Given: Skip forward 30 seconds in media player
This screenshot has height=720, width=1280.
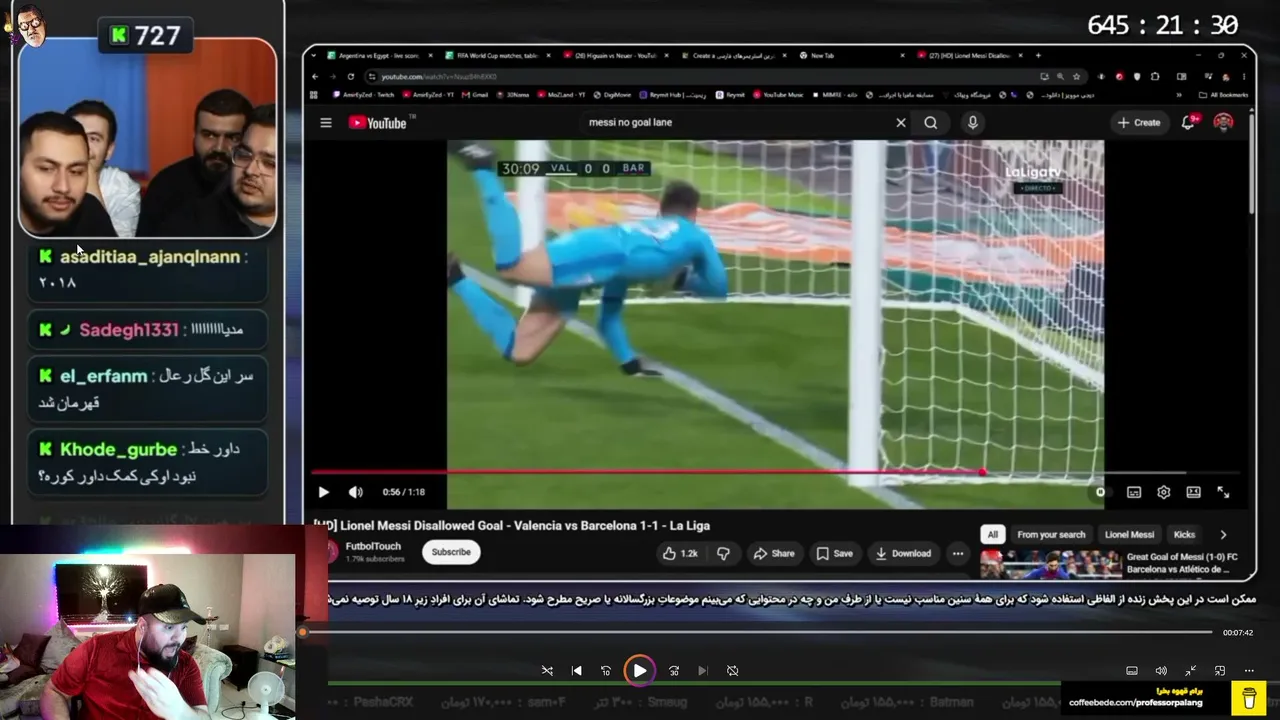Looking at the screenshot, I should pos(674,671).
